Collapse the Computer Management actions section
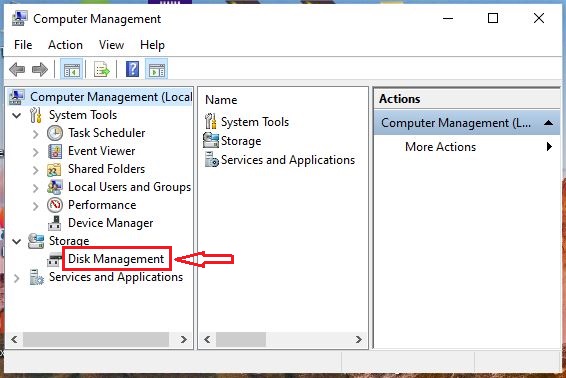The width and height of the screenshot is (566, 378). [548, 123]
